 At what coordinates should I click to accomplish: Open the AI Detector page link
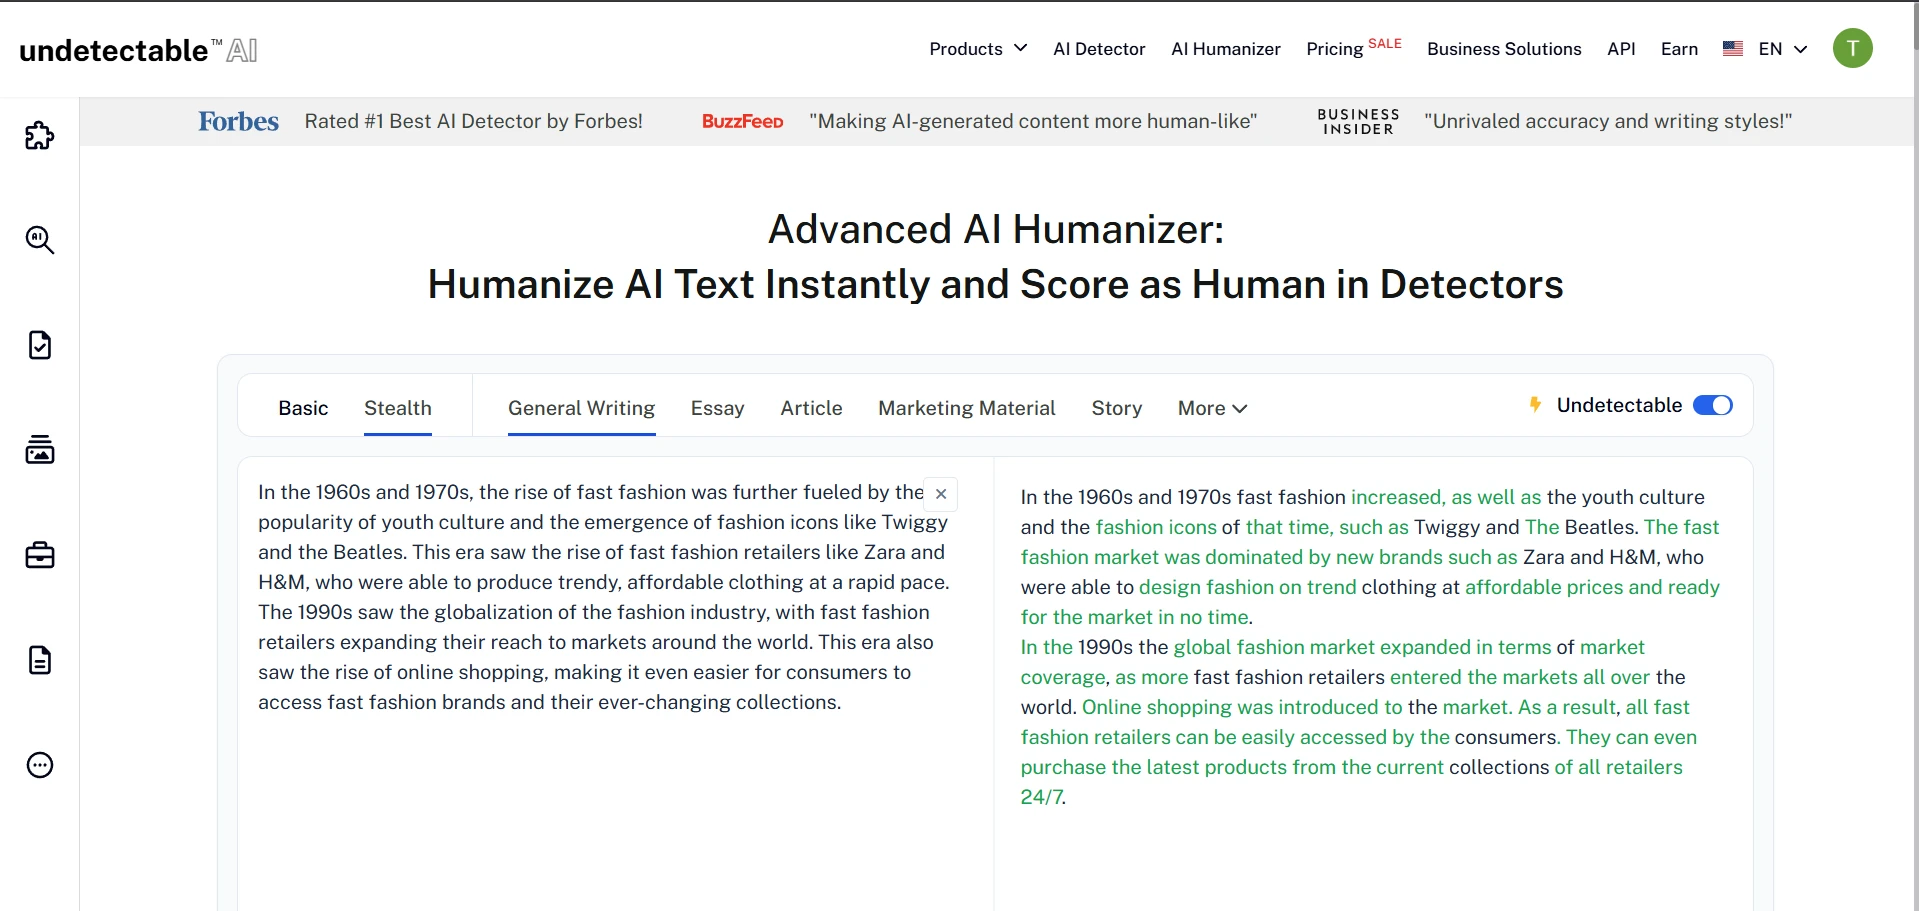[x=1099, y=48]
